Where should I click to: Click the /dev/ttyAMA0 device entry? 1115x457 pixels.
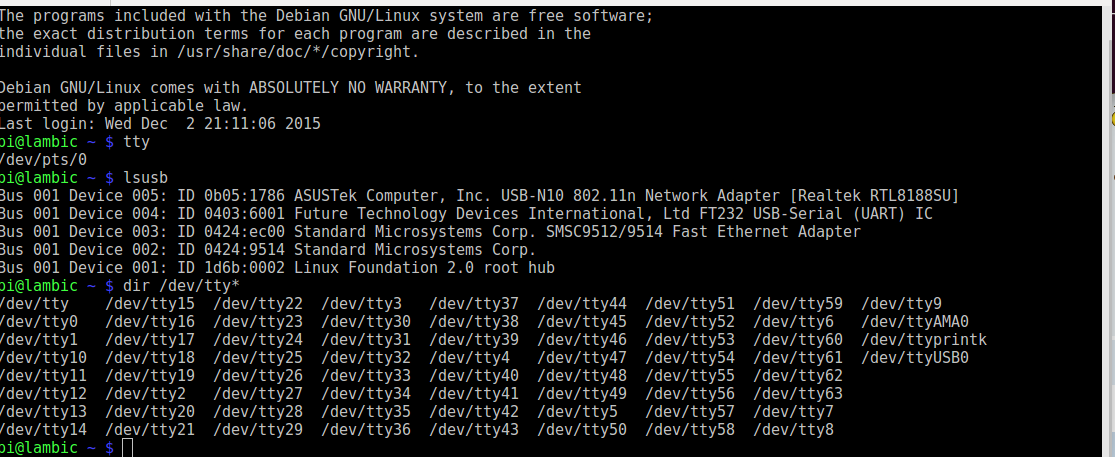[914, 321]
